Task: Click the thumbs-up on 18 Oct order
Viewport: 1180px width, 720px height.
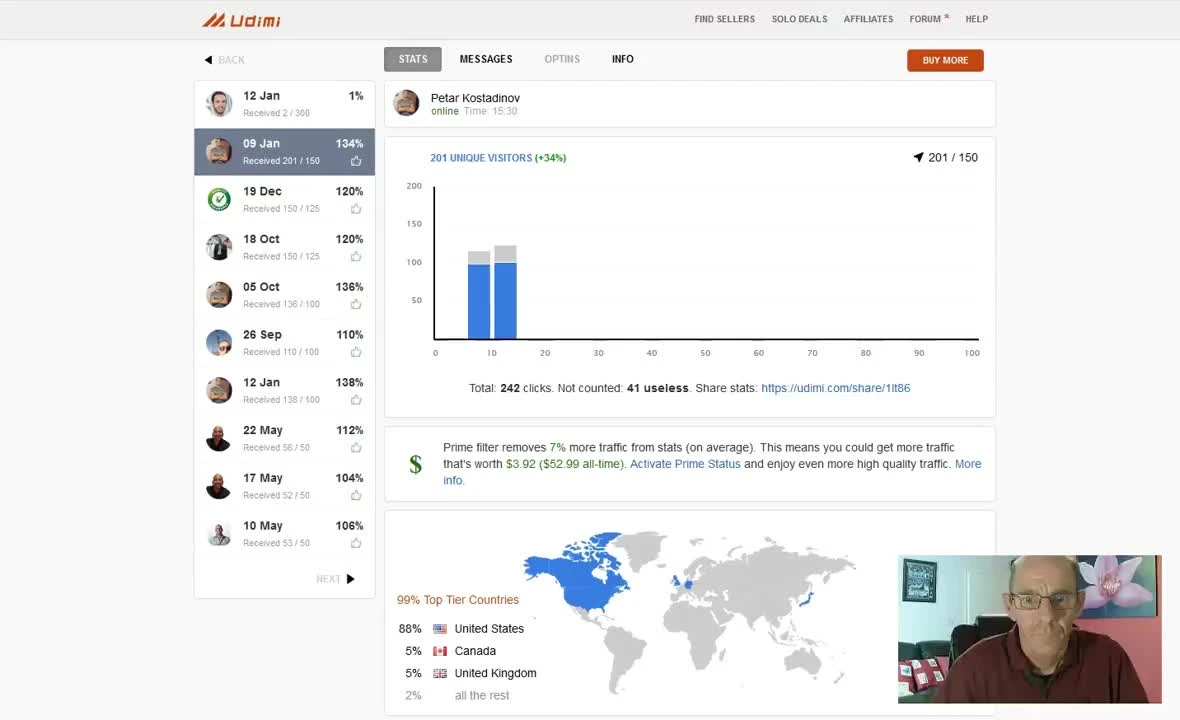Action: (x=356, y=257)
